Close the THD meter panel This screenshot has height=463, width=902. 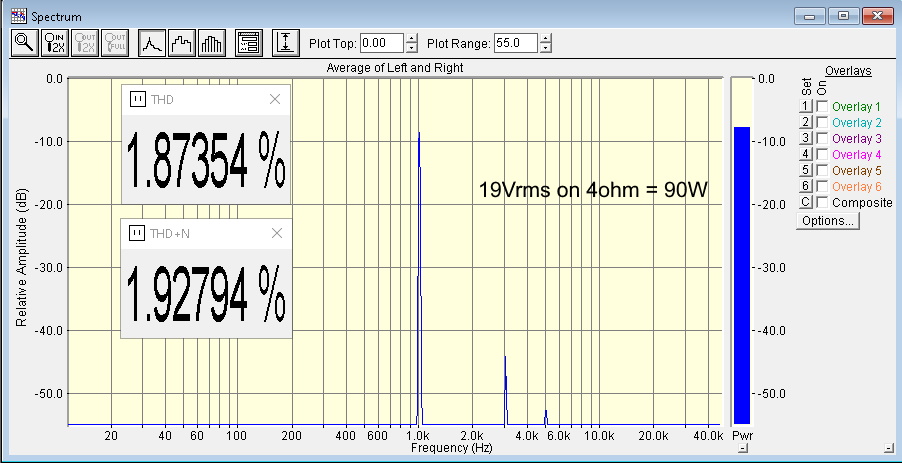(276, 99)
